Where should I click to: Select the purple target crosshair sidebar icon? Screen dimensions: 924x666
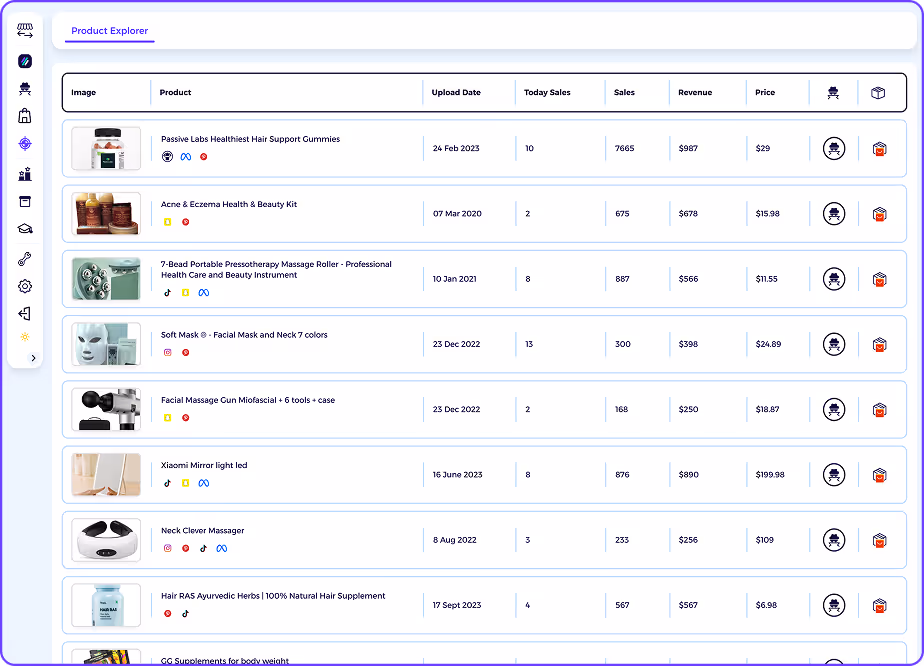pos(25,143)
